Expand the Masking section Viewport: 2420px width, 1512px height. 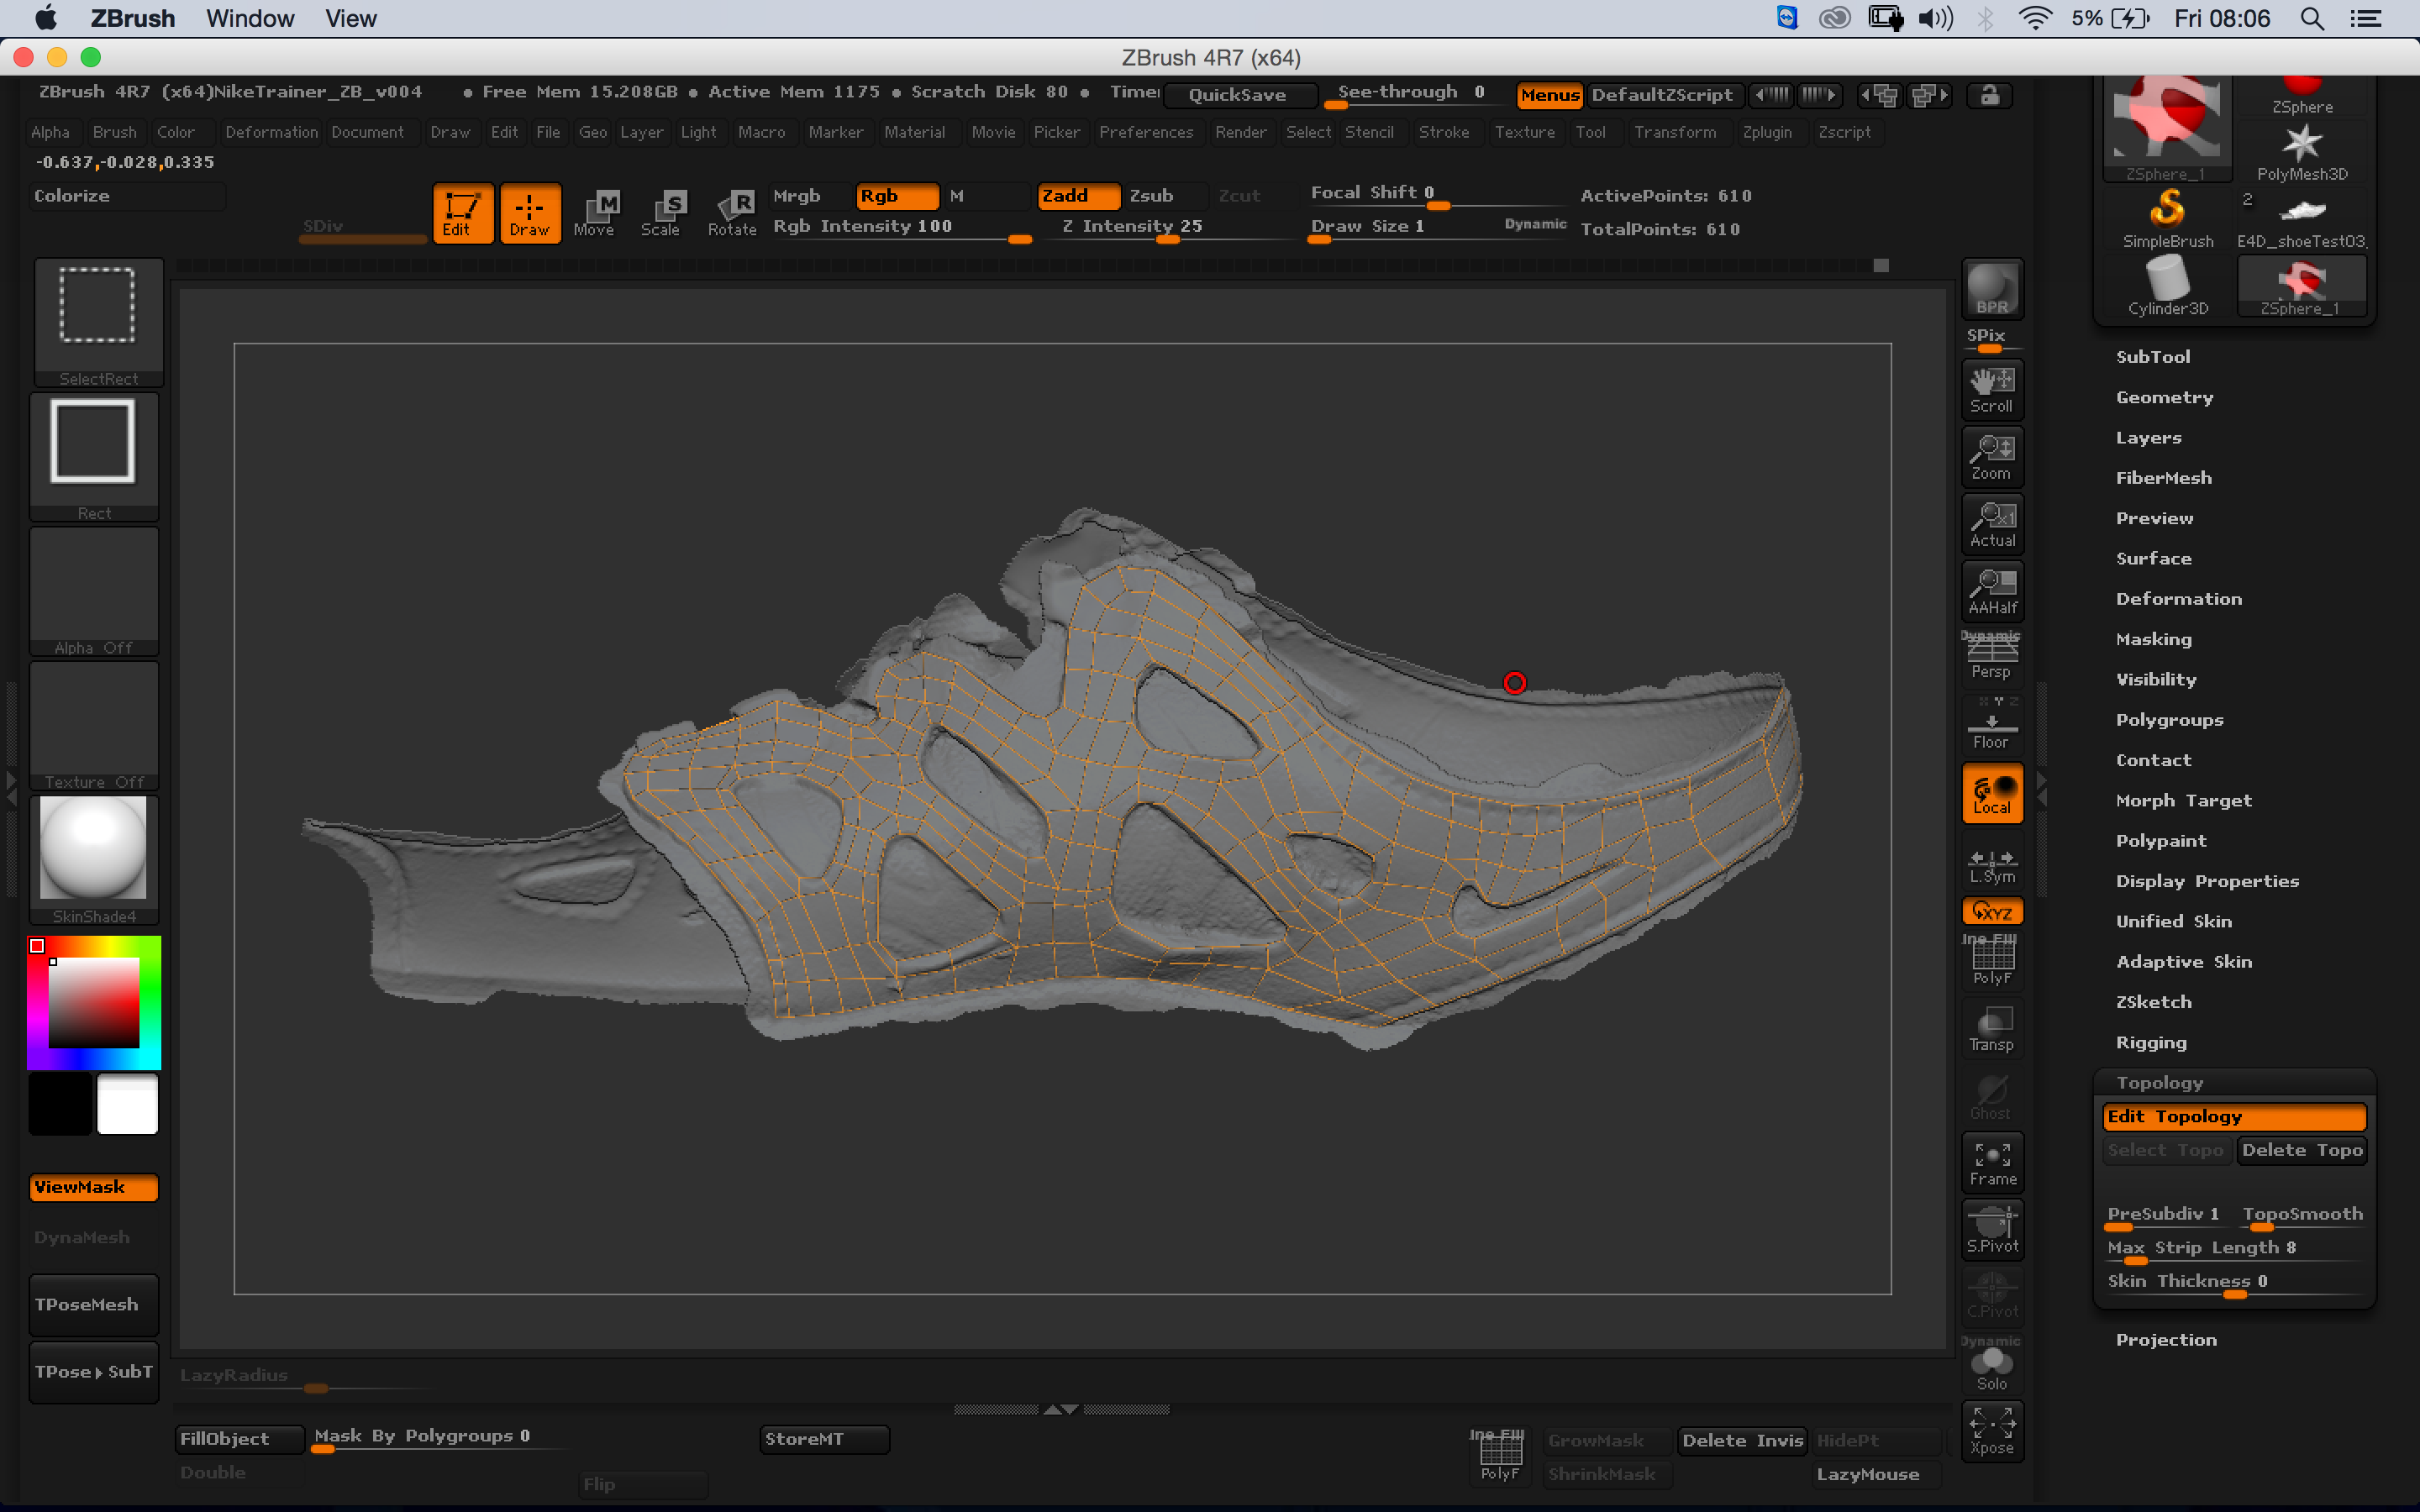click(x=2153, y=639)
